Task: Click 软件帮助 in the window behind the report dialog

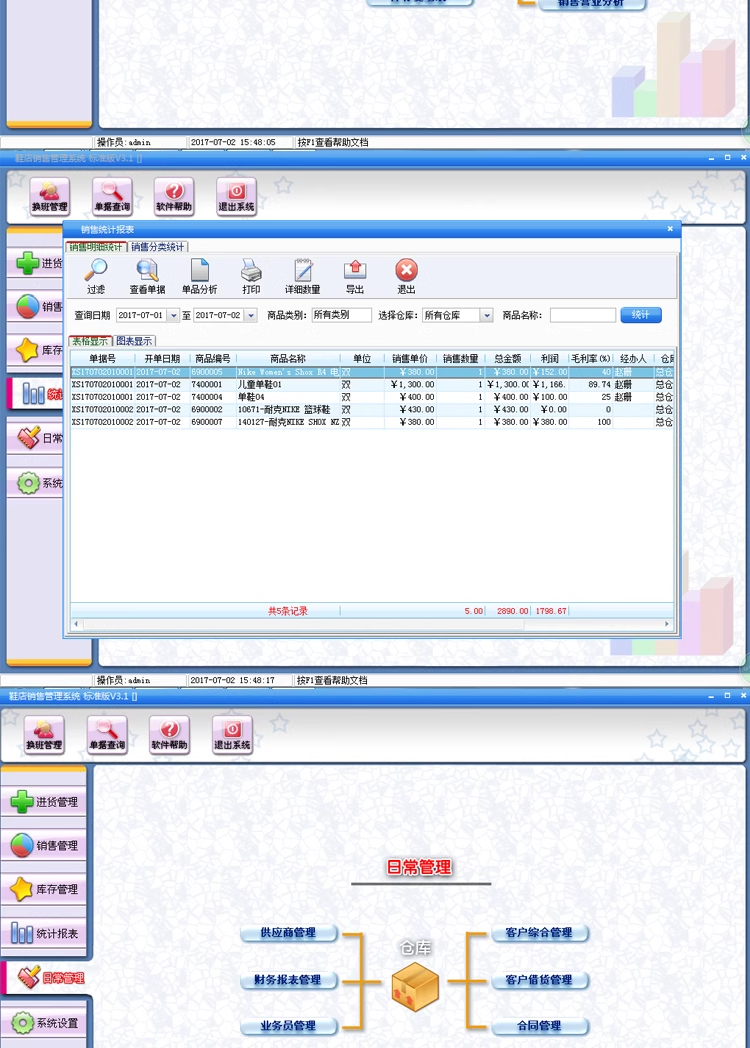Action: tap(174, 196)
